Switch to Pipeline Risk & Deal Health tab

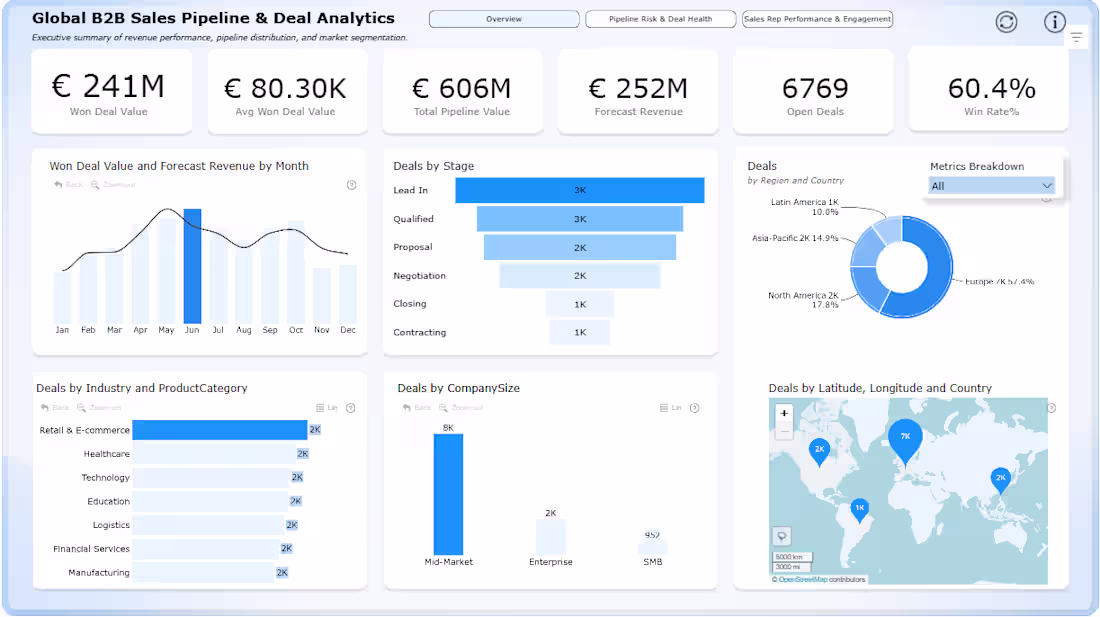[660, 18]
